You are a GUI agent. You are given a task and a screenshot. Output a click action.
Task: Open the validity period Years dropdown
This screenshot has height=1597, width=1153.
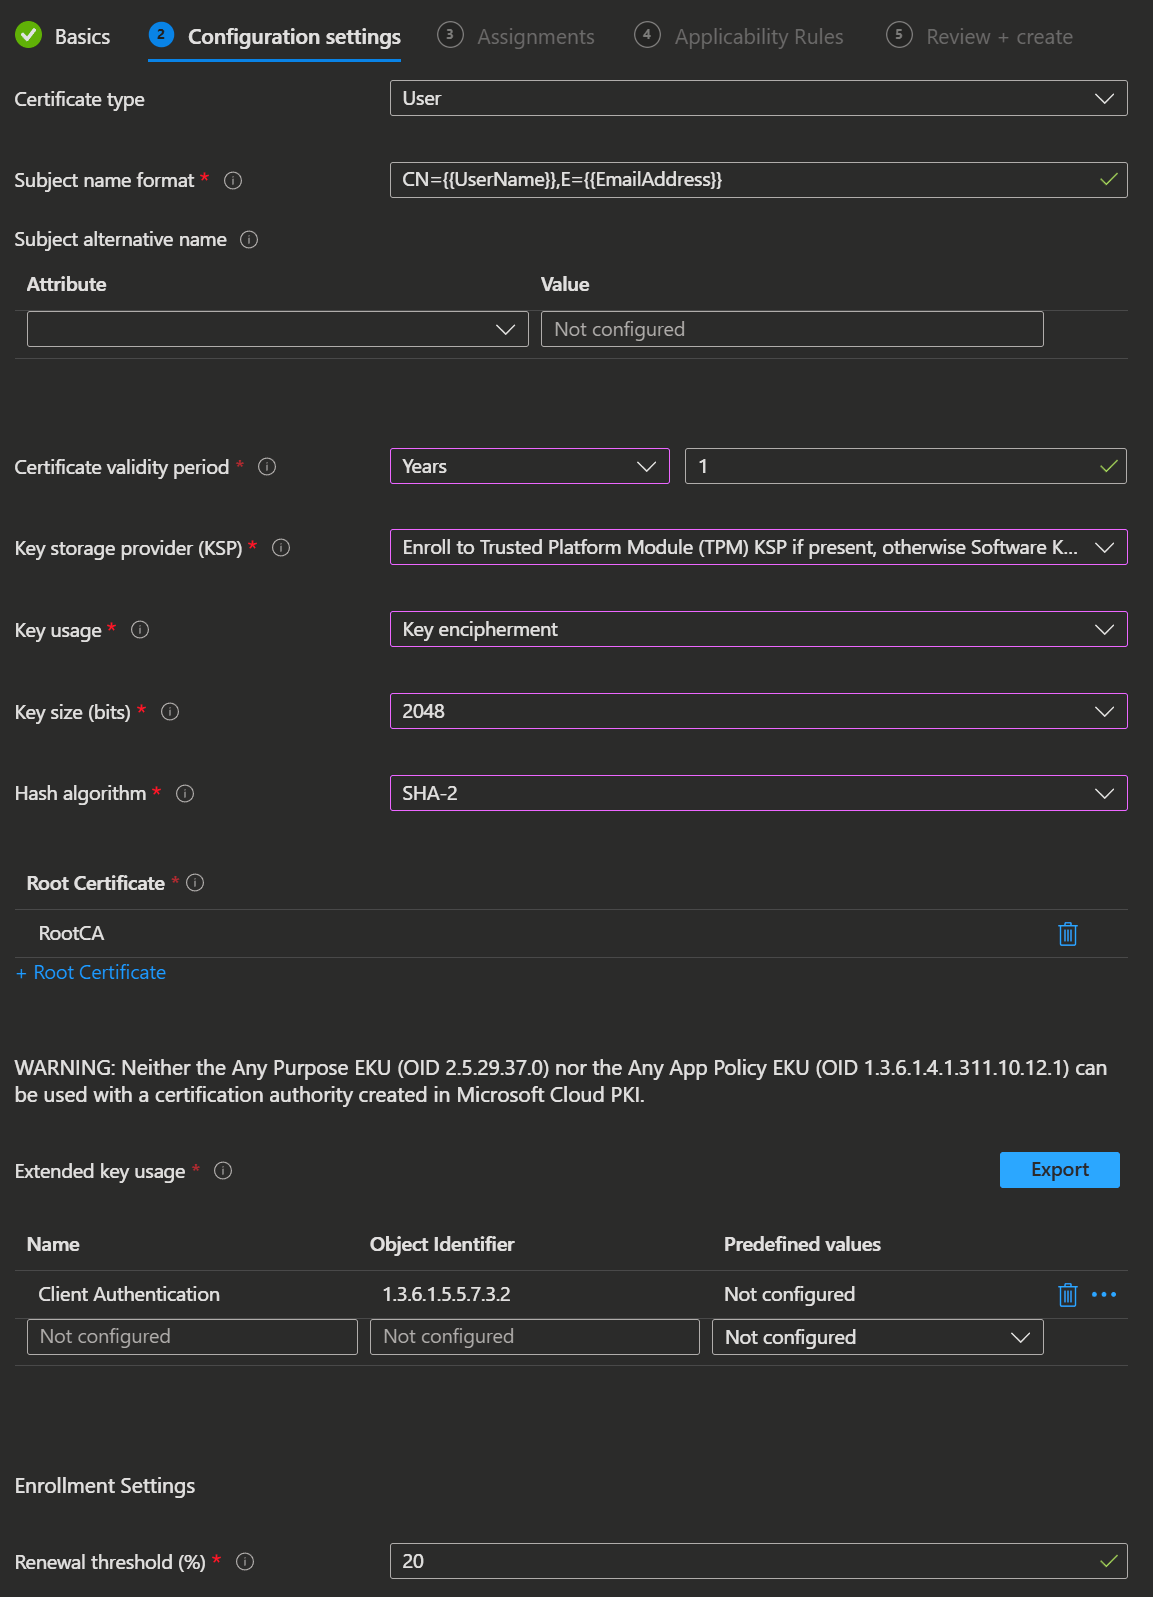pyautogui.click(x=530, y=466)
